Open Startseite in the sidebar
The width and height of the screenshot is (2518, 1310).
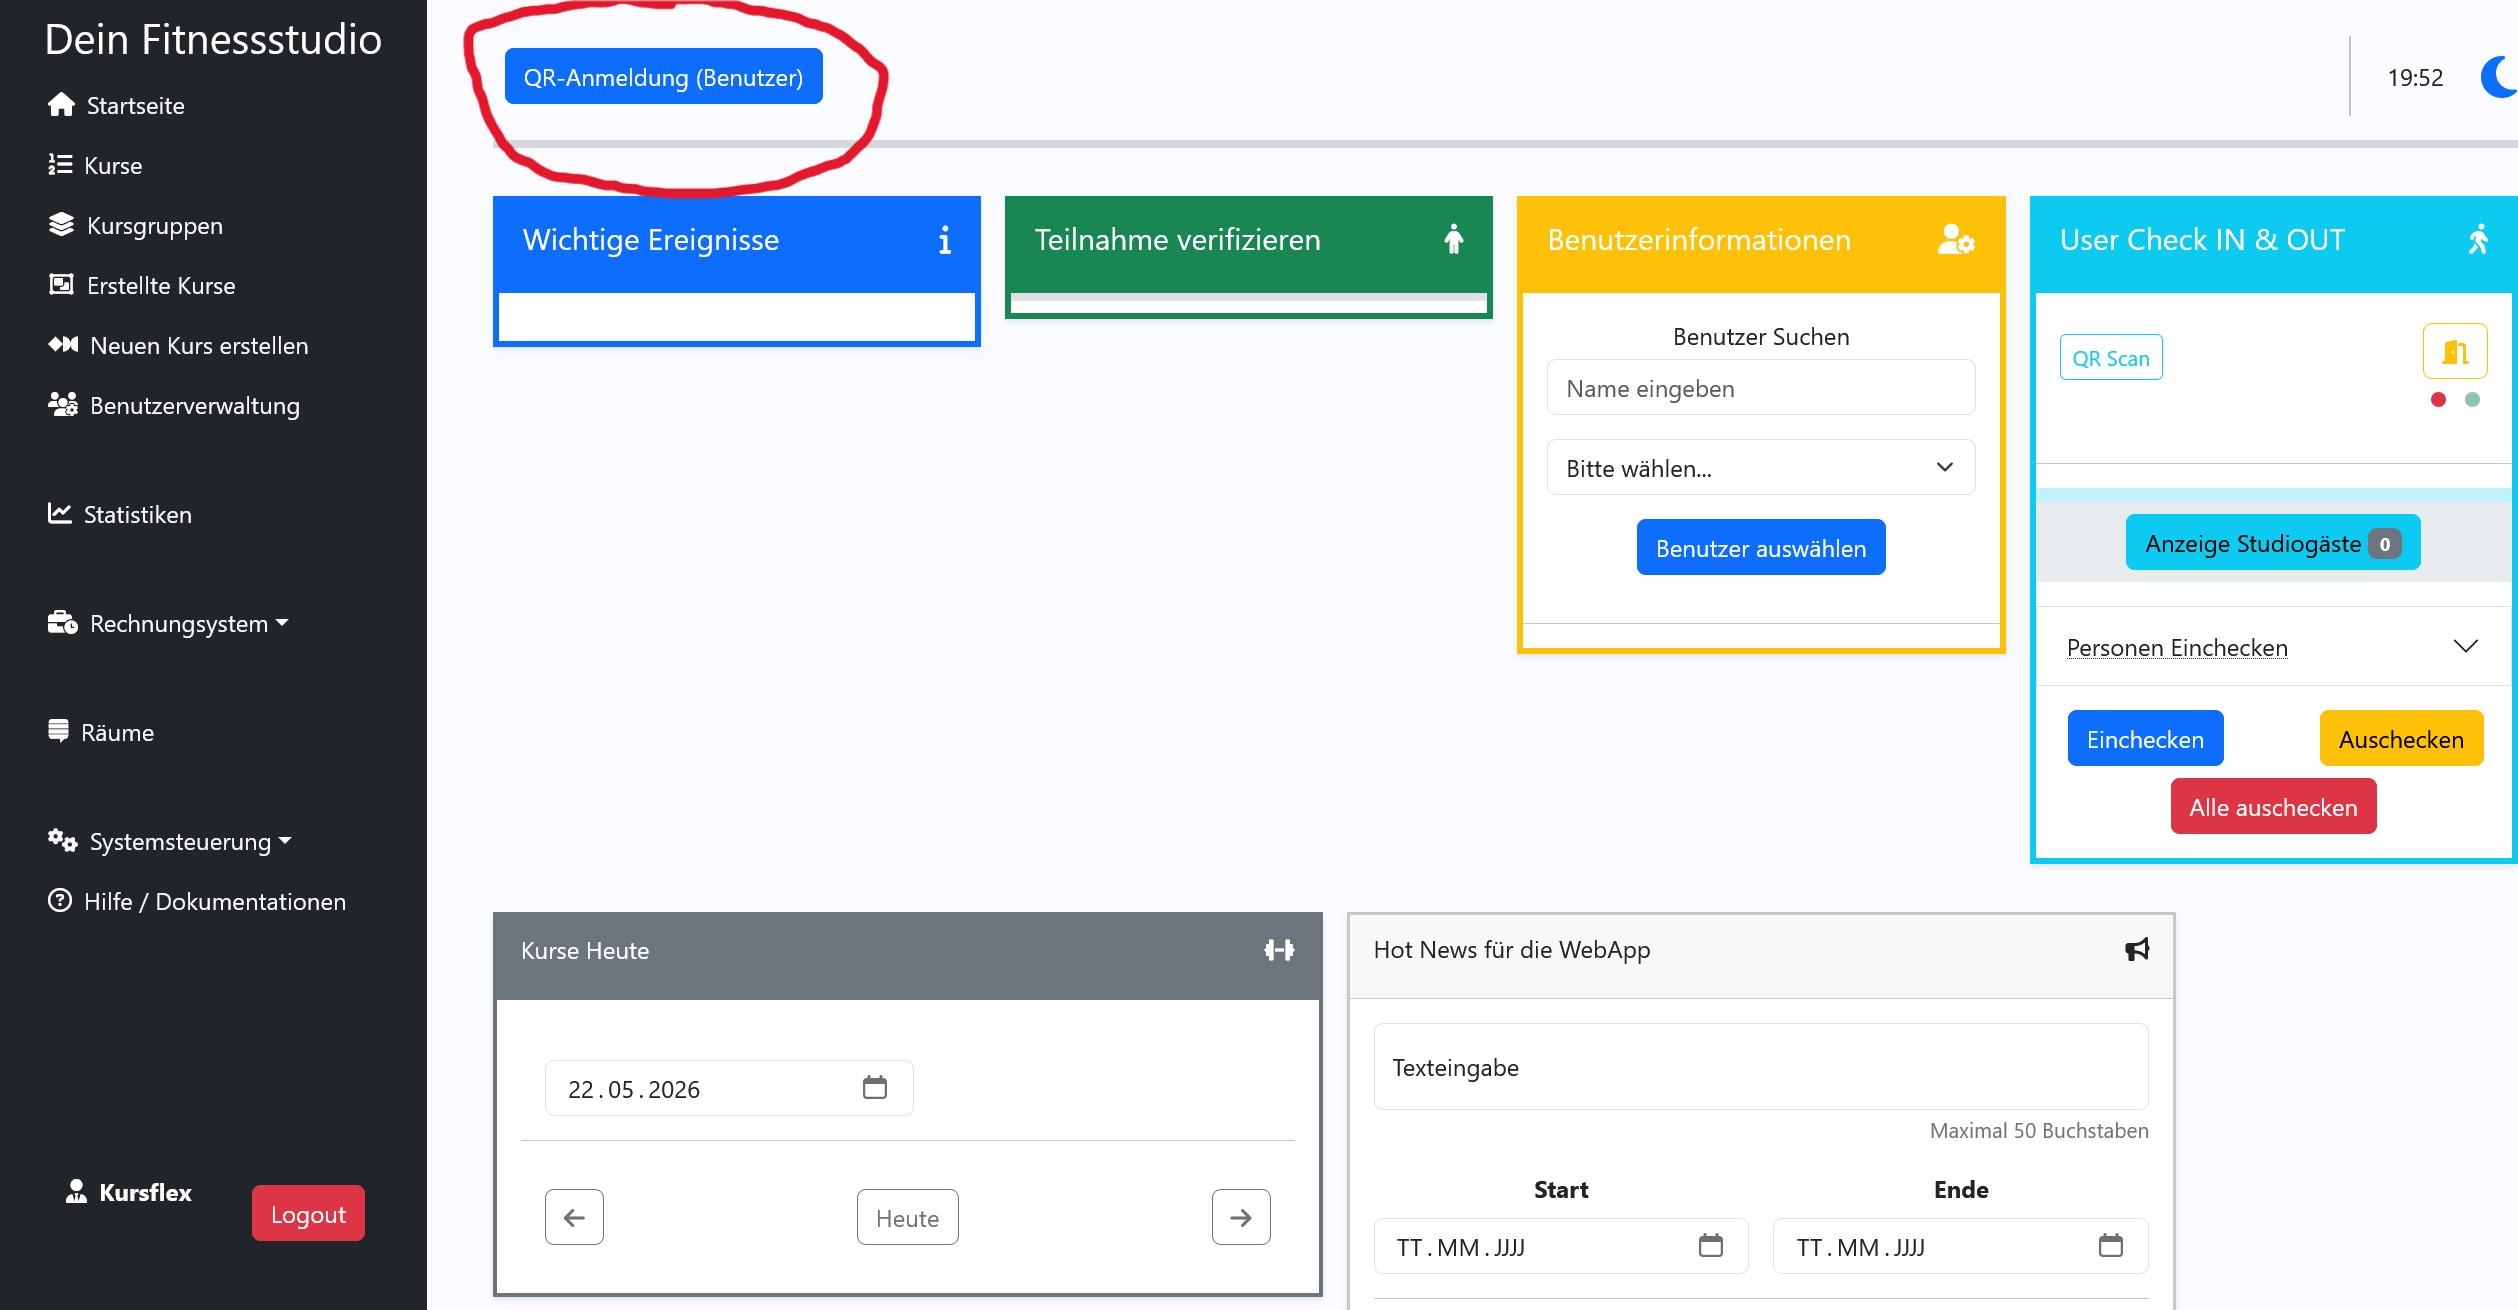(x=135, y=105)
